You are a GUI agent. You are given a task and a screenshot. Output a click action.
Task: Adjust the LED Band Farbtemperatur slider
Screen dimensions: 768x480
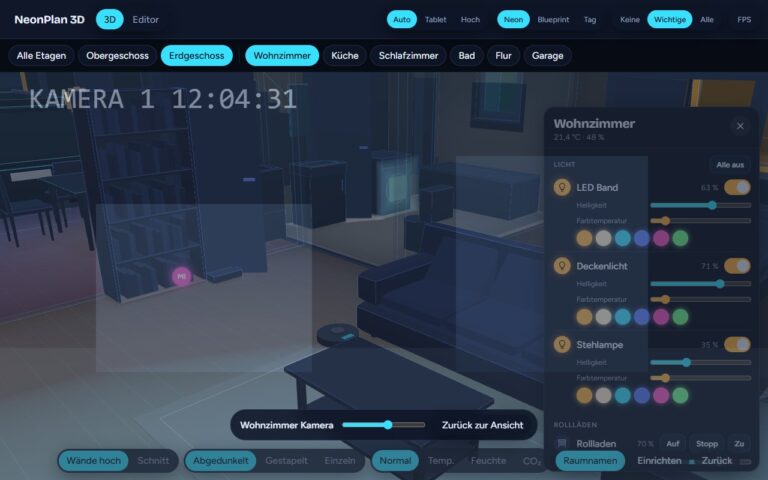pos(700,221)
